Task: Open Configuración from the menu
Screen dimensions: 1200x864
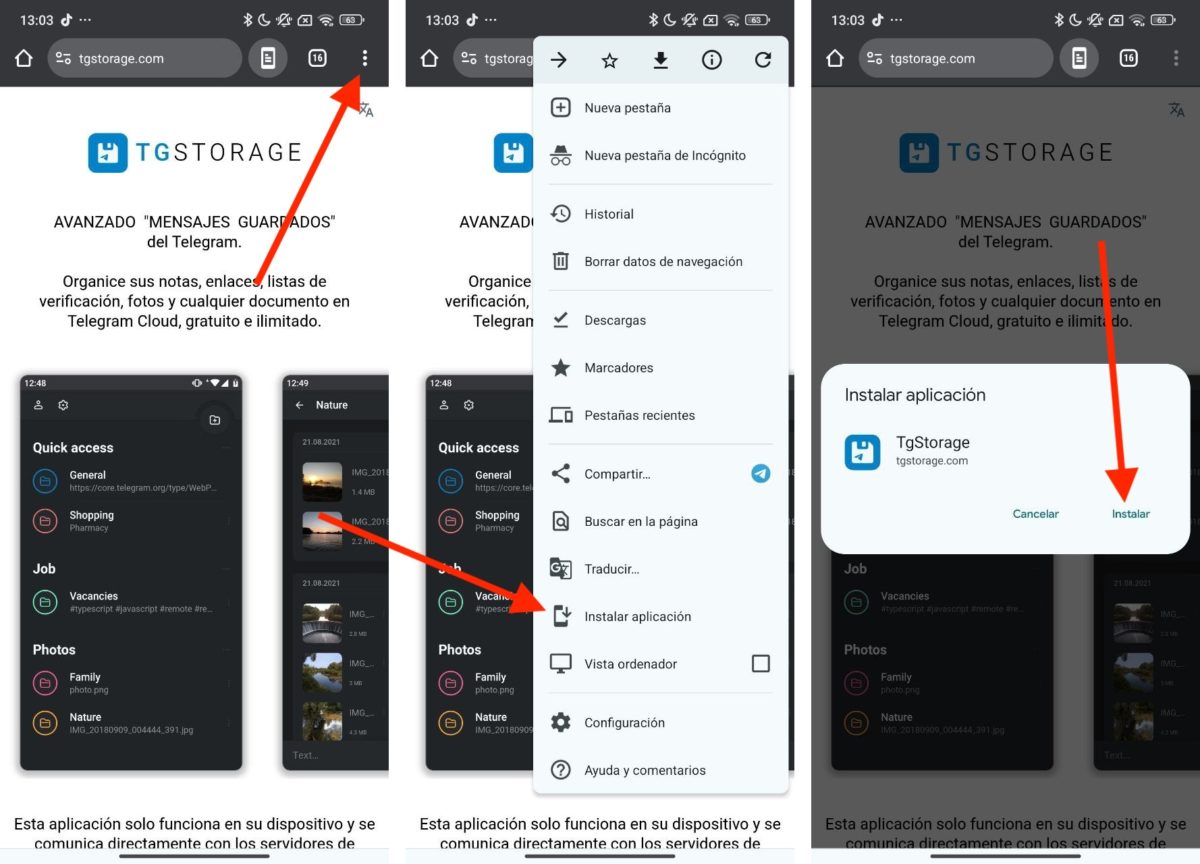Action: point(661,722)
